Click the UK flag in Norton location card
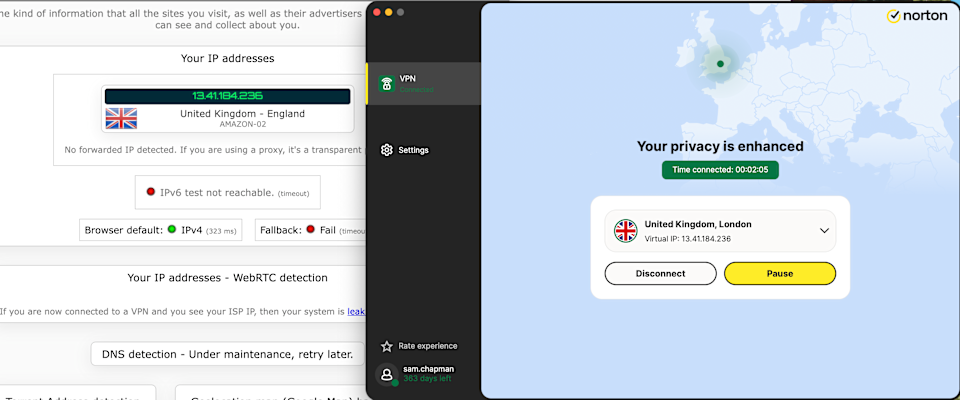 pyautogui.click(x=626, y=231)
